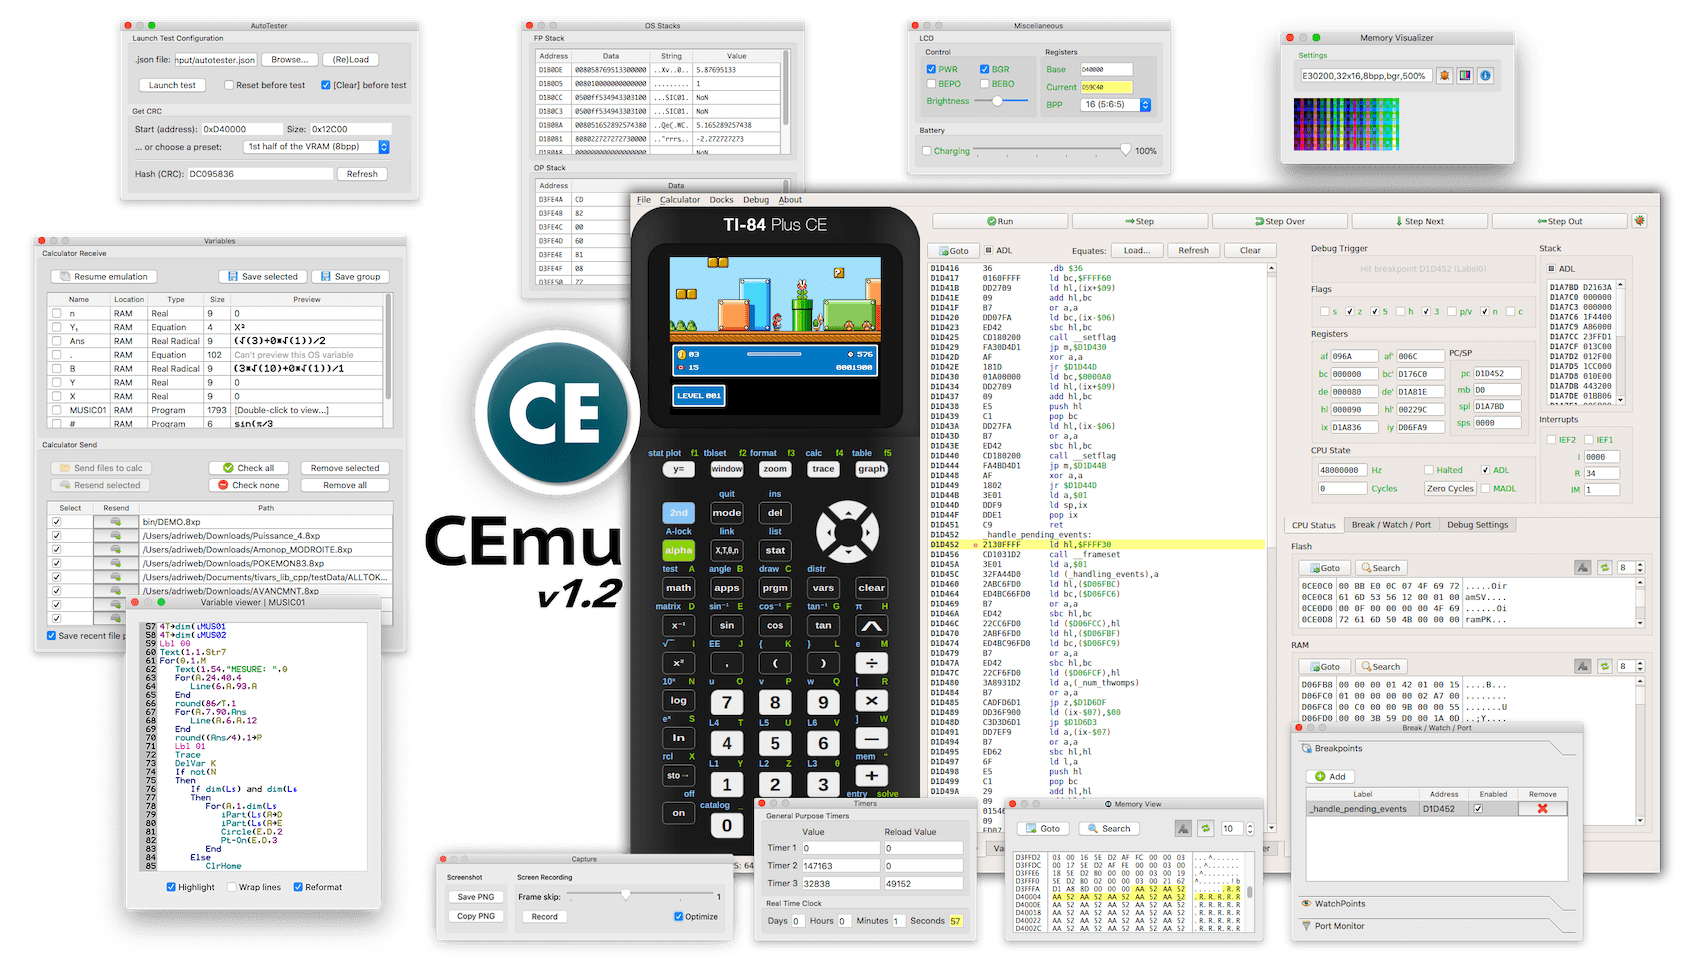Click the RAM bytes-per-row stepper arrows
The width and height of the screenshot is (1700, 979).
pyautogui.click(x=1639, y=666)
